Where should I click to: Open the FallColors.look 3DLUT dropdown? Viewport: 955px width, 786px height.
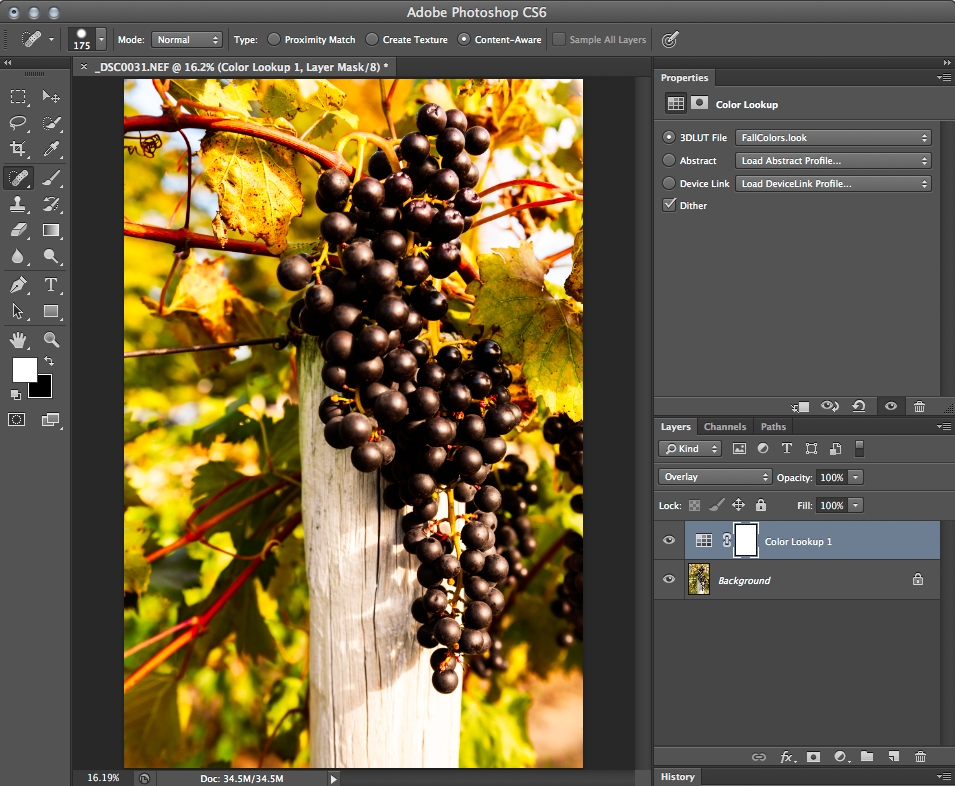833,137
